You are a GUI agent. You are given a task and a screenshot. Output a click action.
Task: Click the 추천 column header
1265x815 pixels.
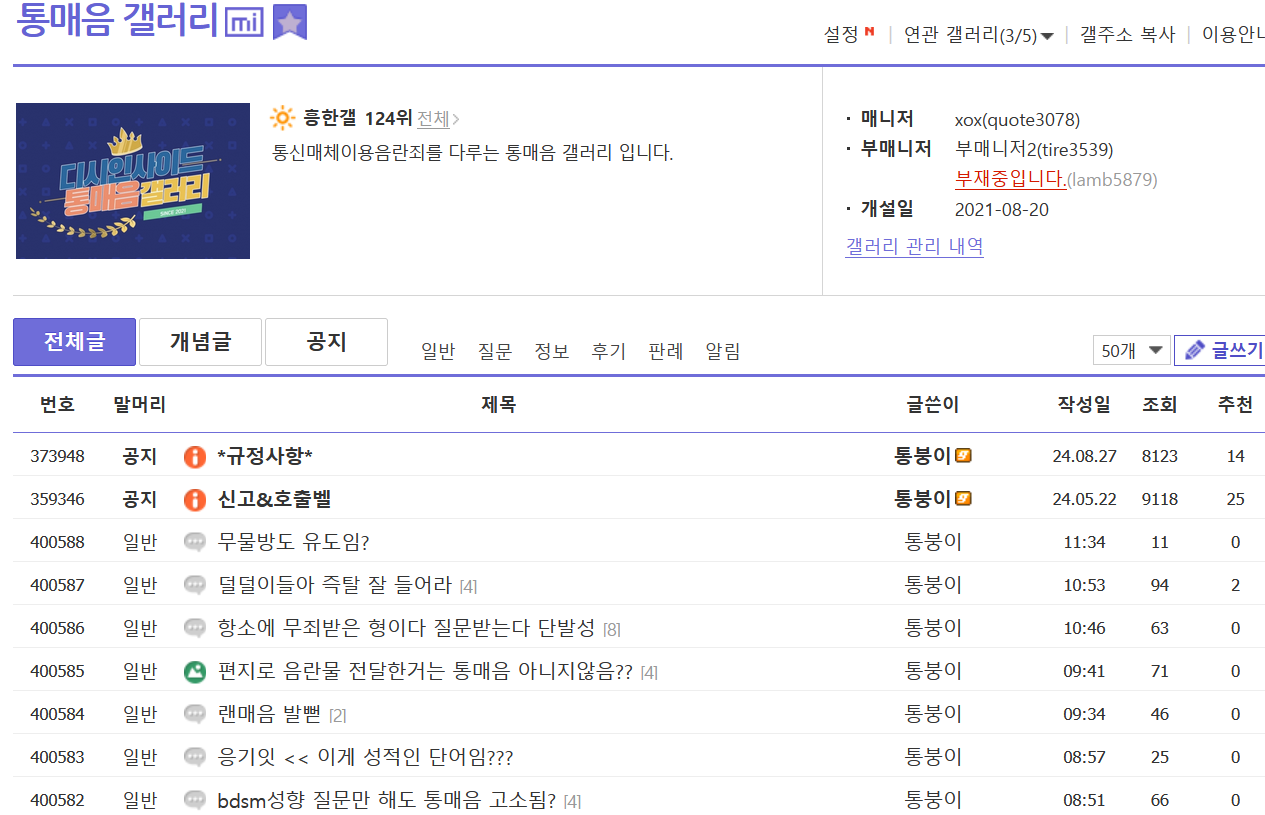1235,405
